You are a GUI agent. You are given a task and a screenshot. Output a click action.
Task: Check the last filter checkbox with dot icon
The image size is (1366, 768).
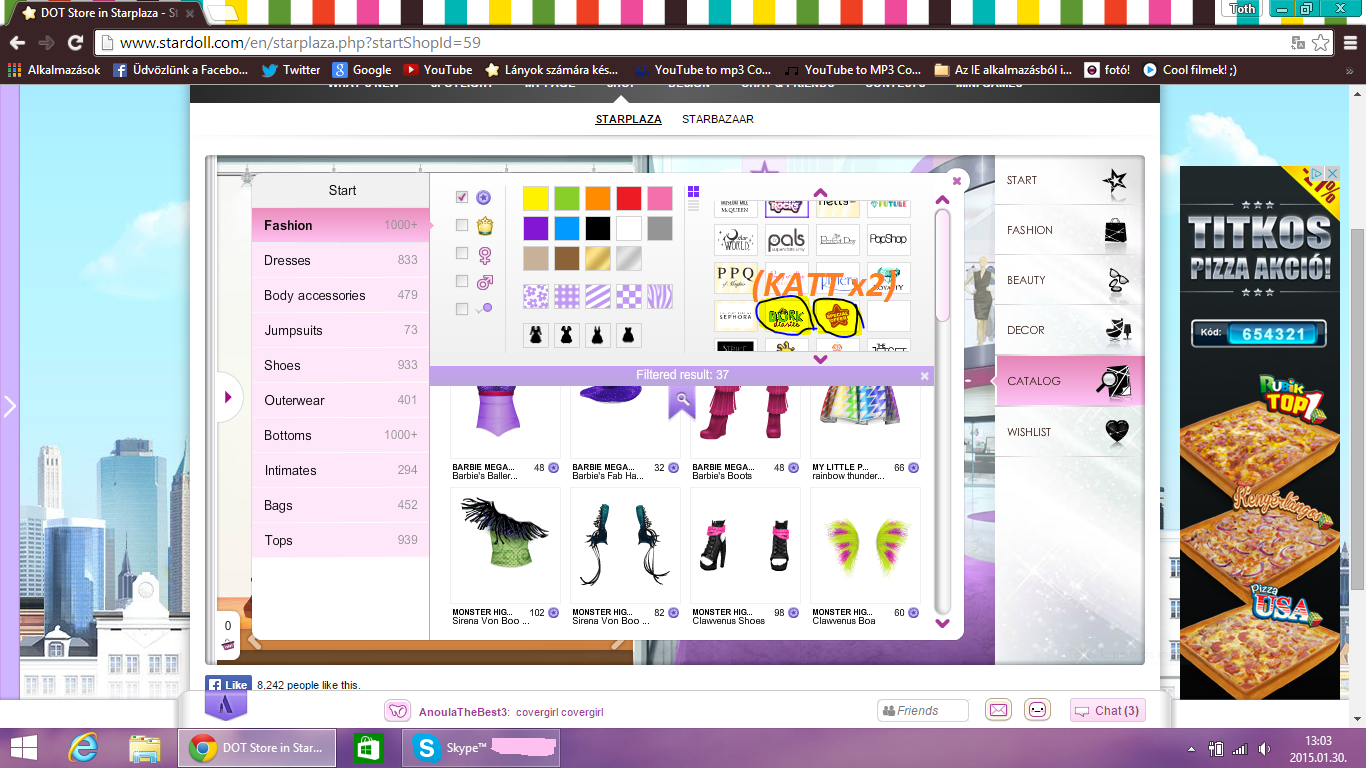[x=462, y=309]
